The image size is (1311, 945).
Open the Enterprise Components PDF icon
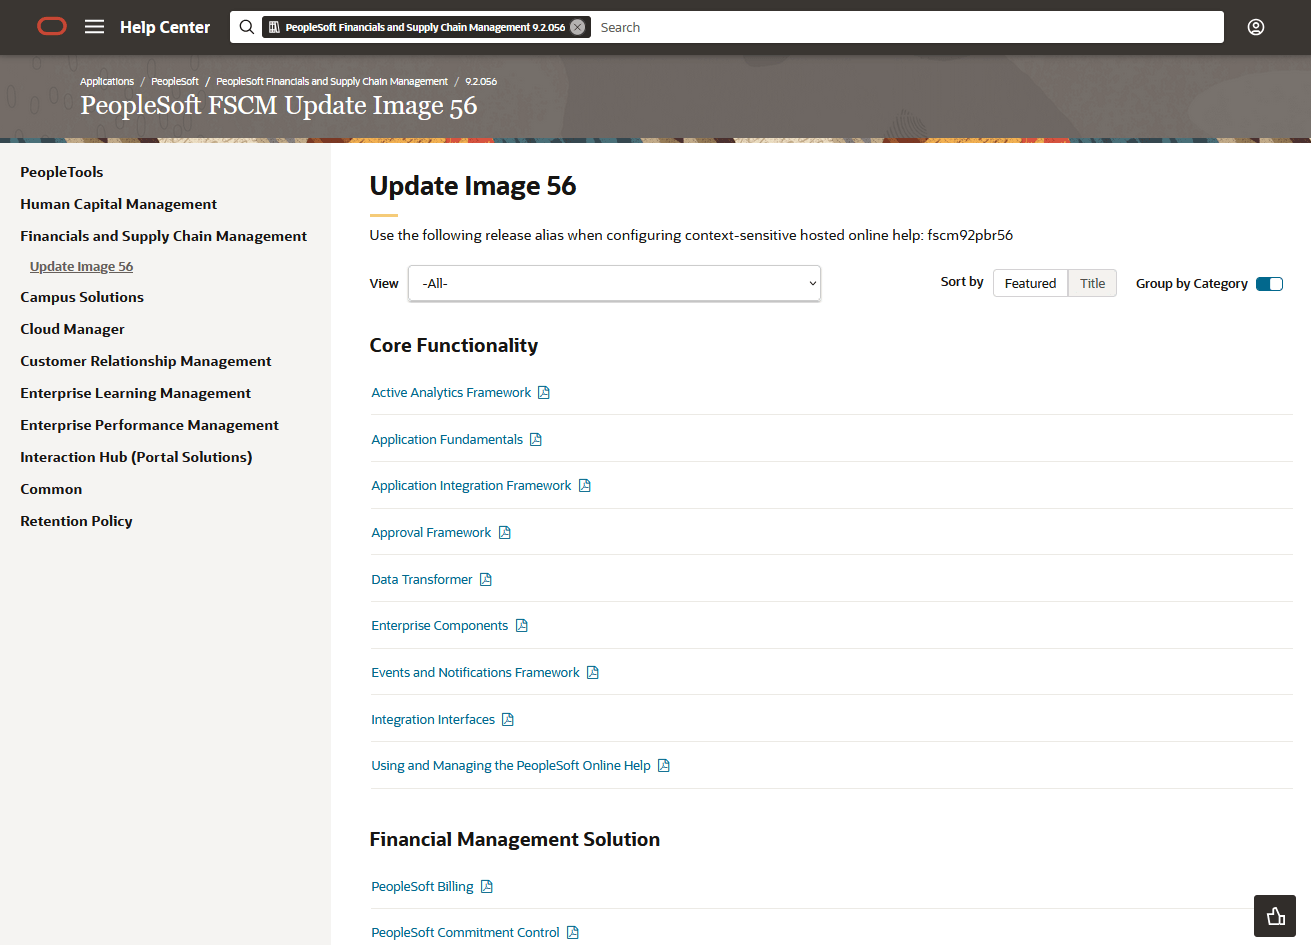coord(521,625)
